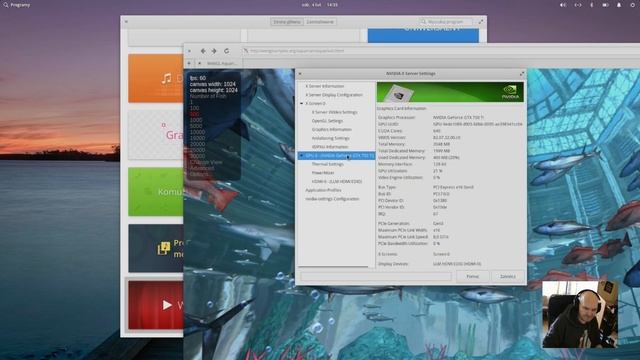Viewport: 640px width, 360px height.
Task: Open Application Profiles page
Action: (x=323, y=190)
